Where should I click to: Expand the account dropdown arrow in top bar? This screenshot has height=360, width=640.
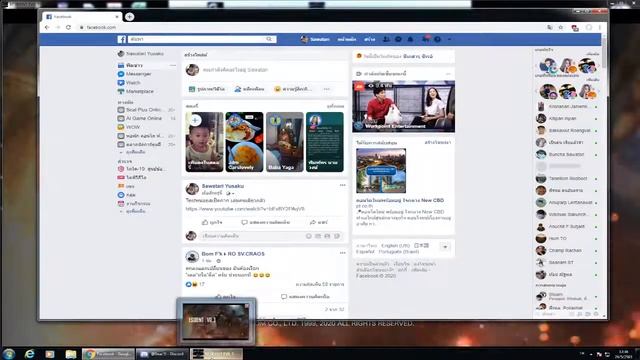tap(449, 39)
